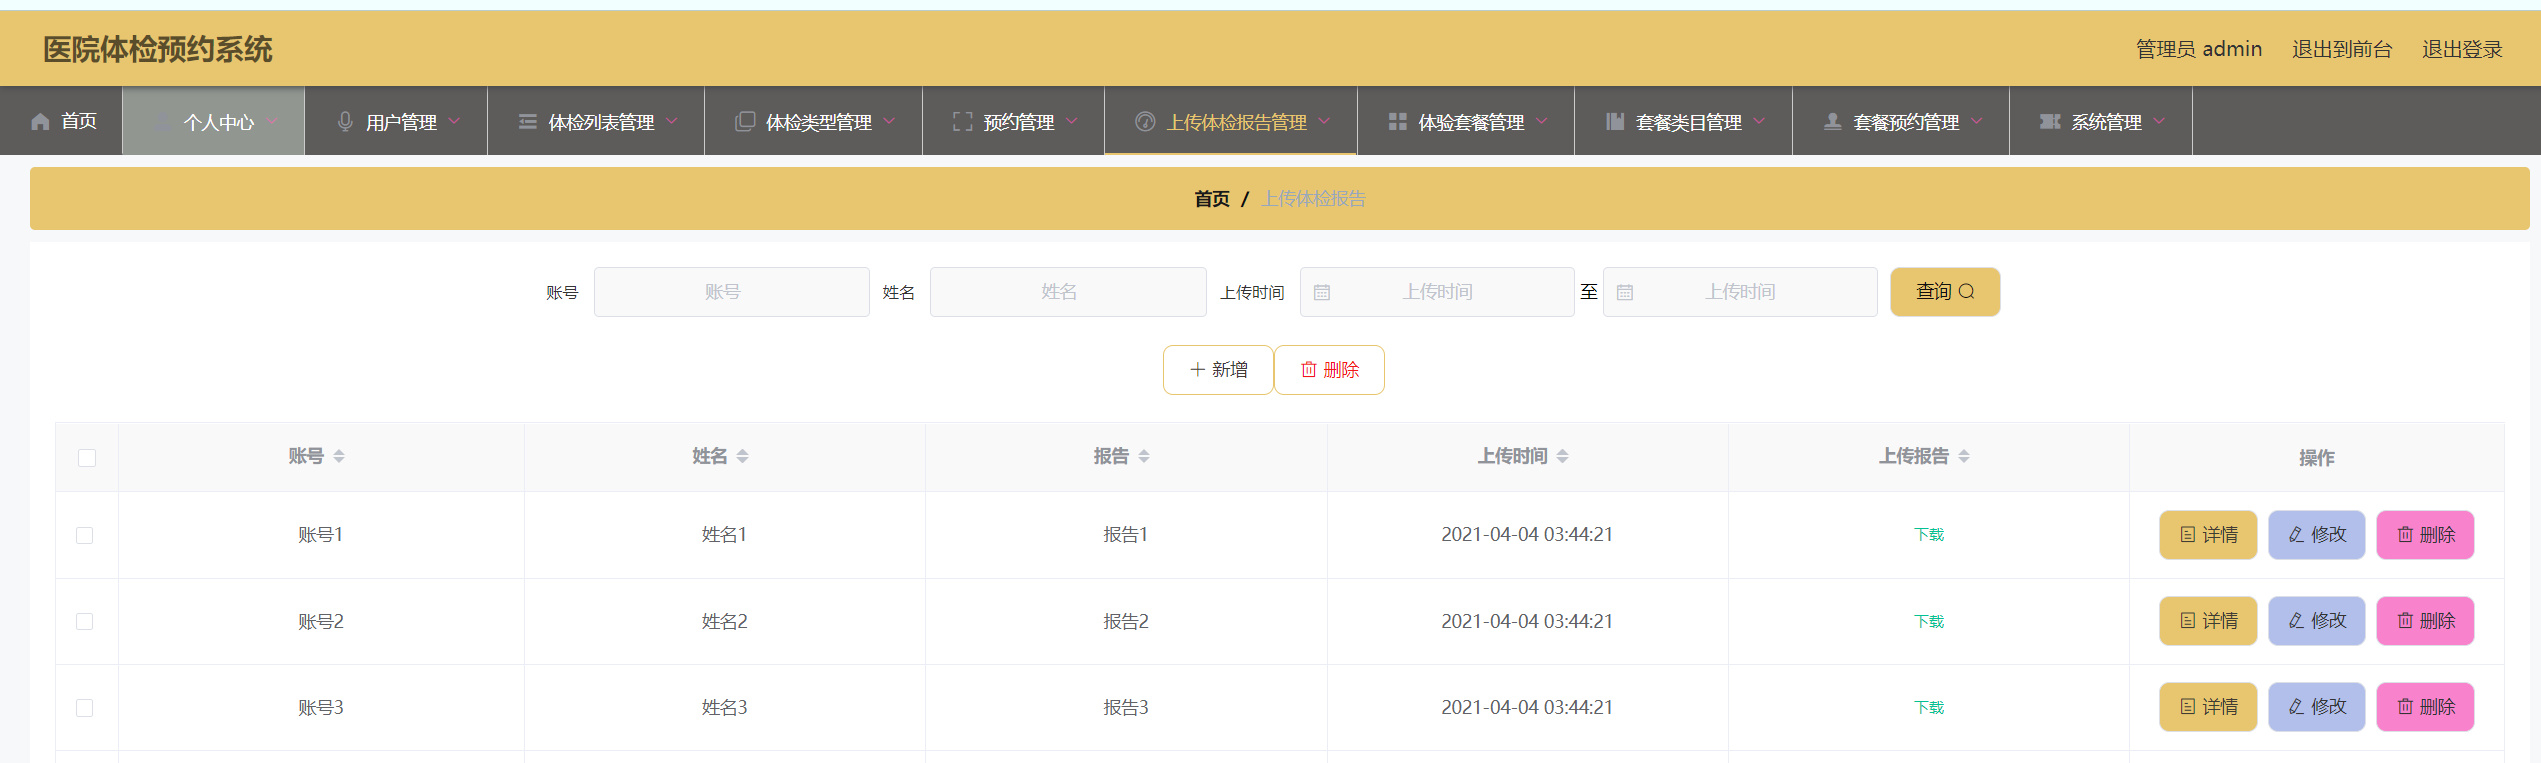This screenshot has width=2541, height=763.
Task: Tick the select-all checkbox in table header
Action: coord(87,458)
